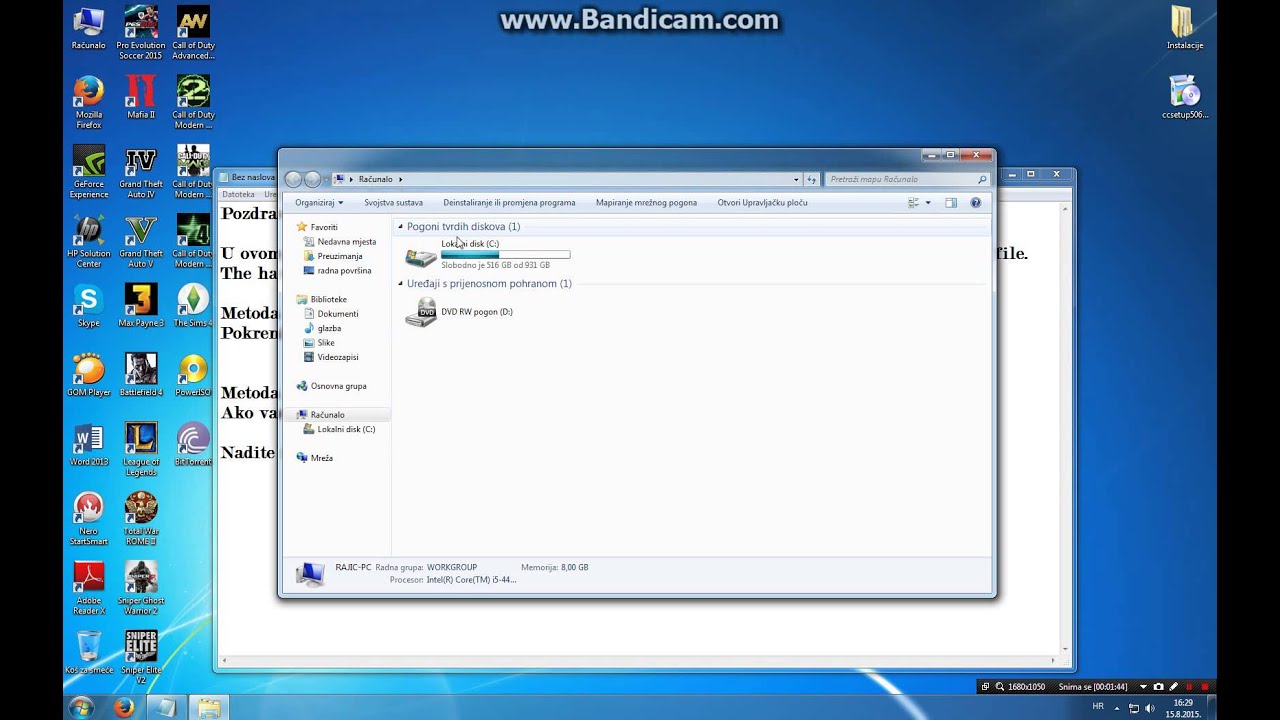Viewport: 1280px width, 720px height.
Task: Click Deinstaliranje ili promjena programa
Action: tap(509, 202)
